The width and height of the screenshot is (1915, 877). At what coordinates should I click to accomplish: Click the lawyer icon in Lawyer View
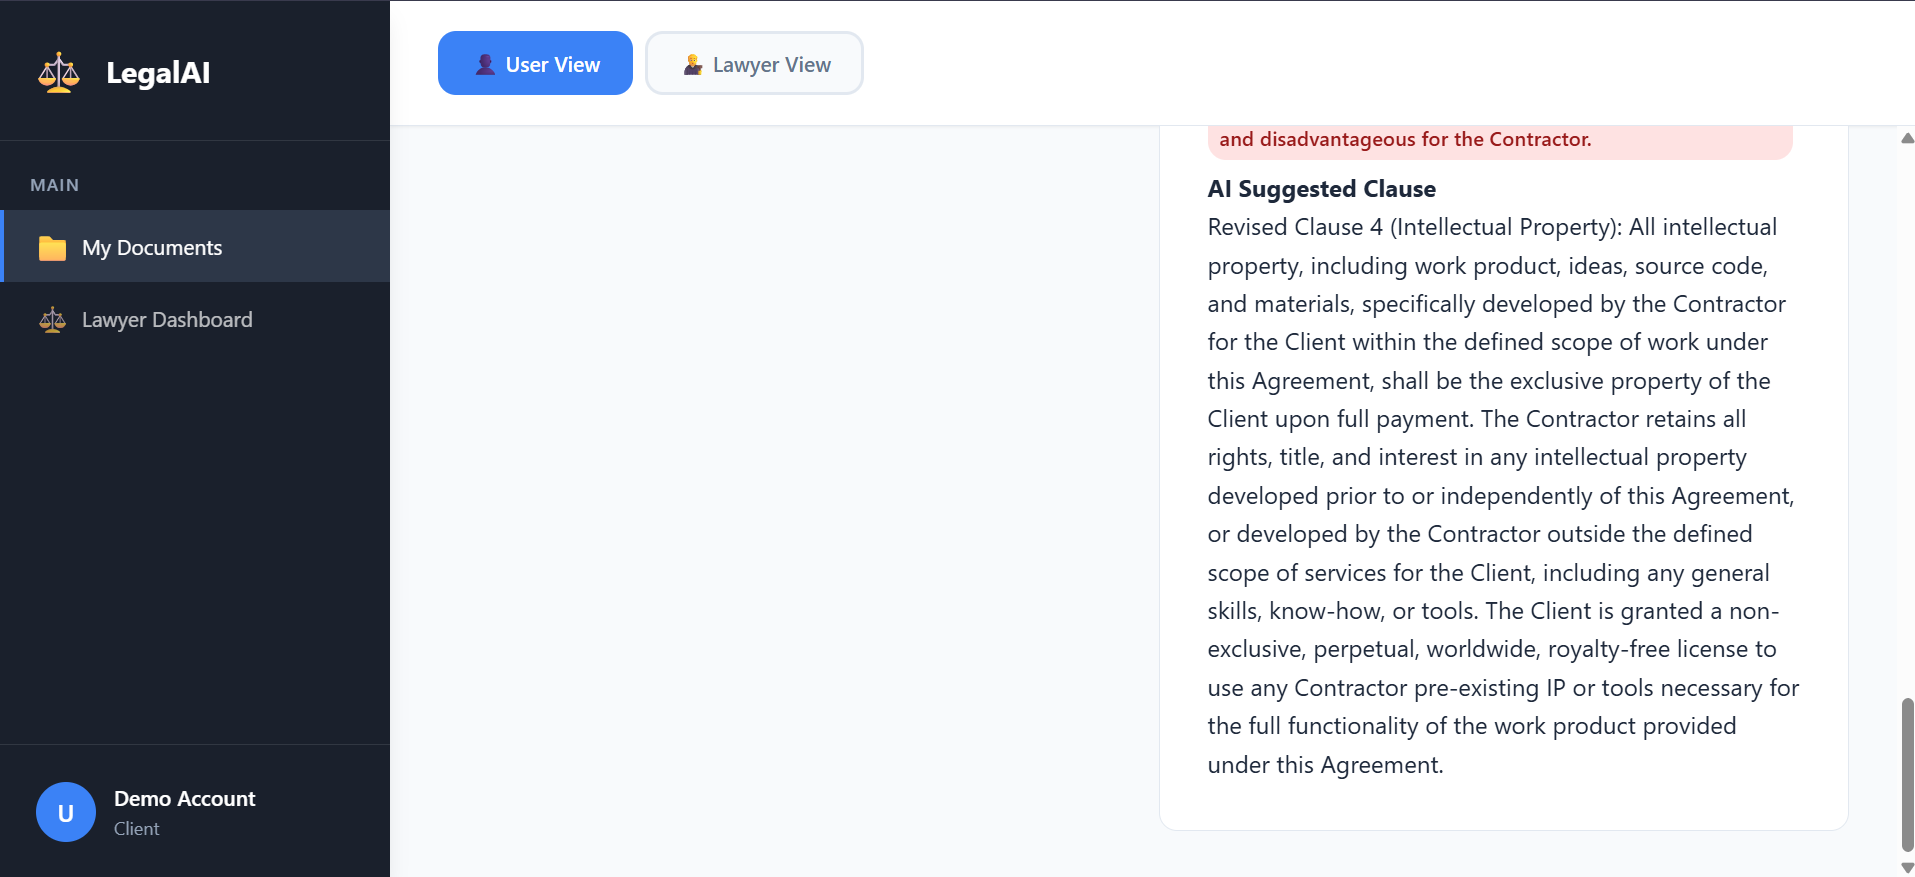click(x=692, y=65)
